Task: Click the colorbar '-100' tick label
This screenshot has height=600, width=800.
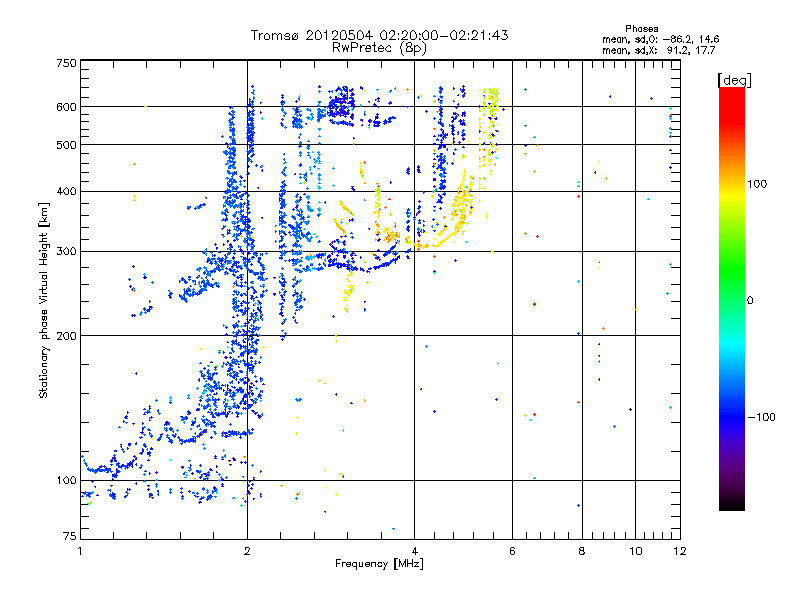Action: [x=761, y=417]
